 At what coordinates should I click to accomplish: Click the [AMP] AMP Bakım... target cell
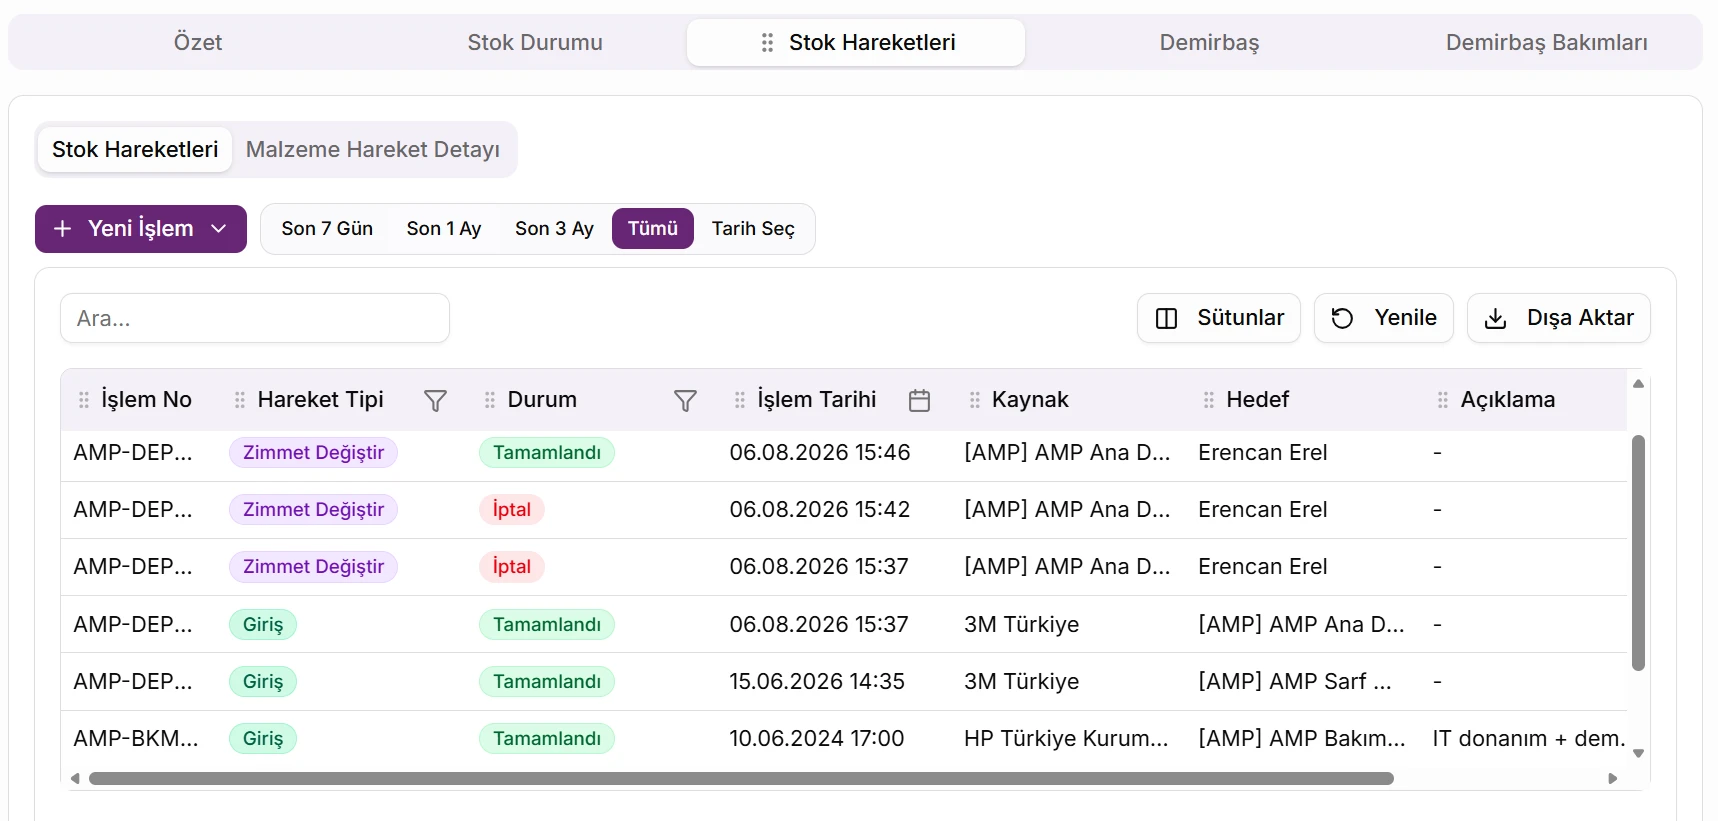coord(1302,739)
